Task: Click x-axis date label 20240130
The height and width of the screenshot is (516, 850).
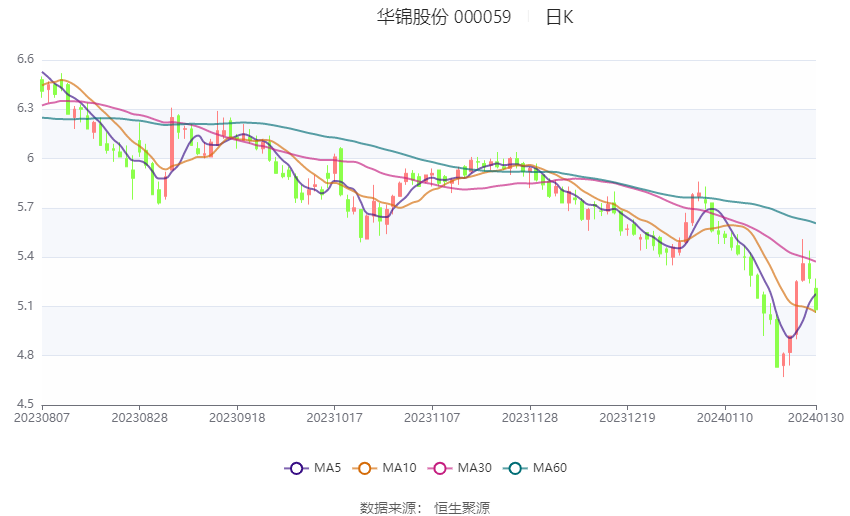Action: (x=816, y=418)
